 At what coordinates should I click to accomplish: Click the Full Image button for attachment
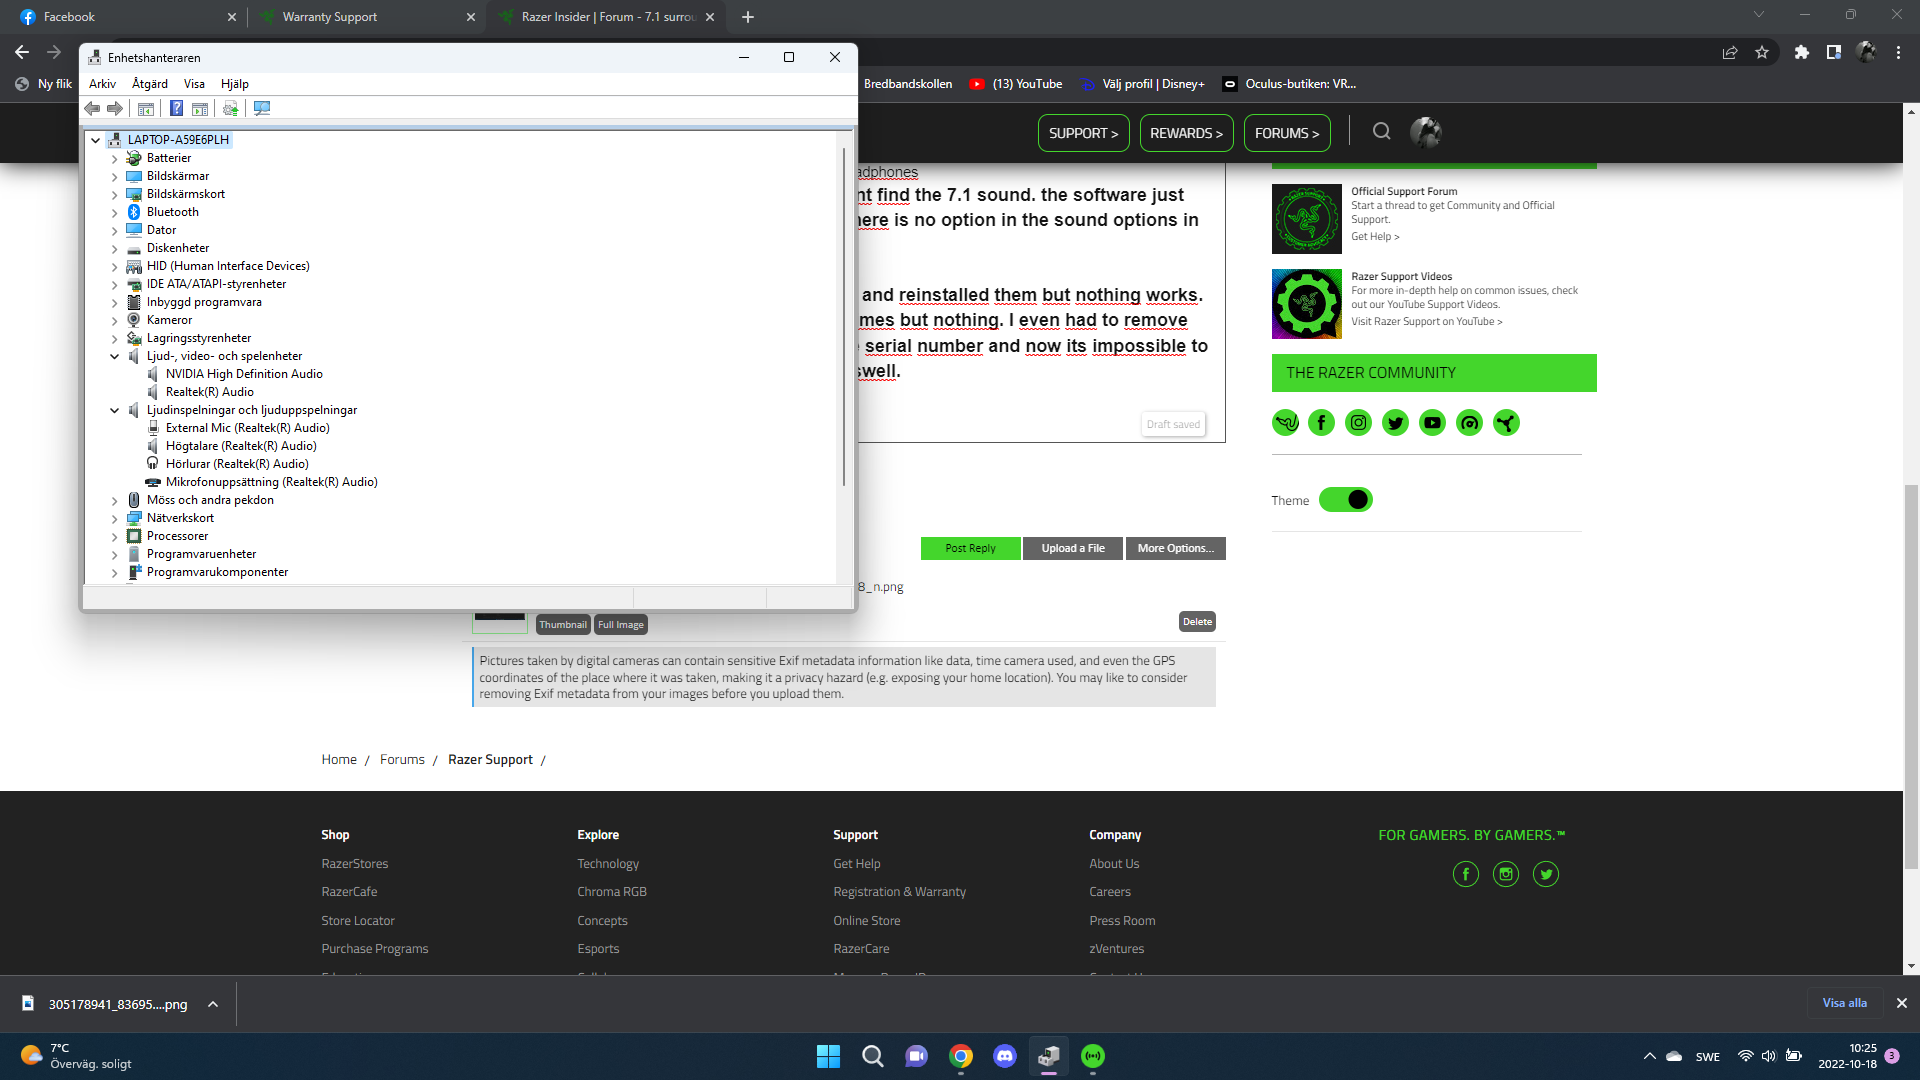tap(621, 625)
